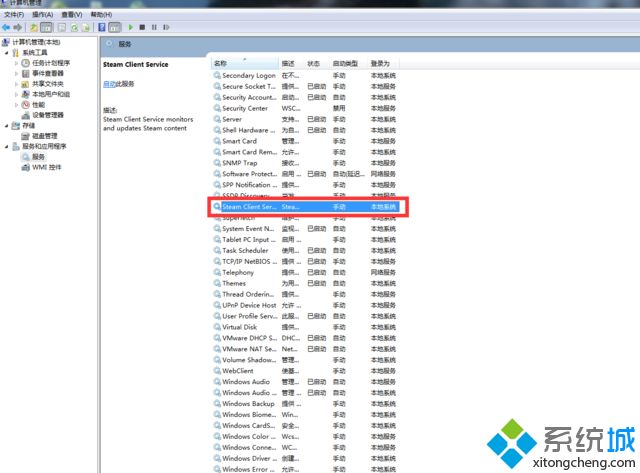This screenshot has height=473, width=640.
Task: Sort services by the 名称 column header
Action: point(244,63)
